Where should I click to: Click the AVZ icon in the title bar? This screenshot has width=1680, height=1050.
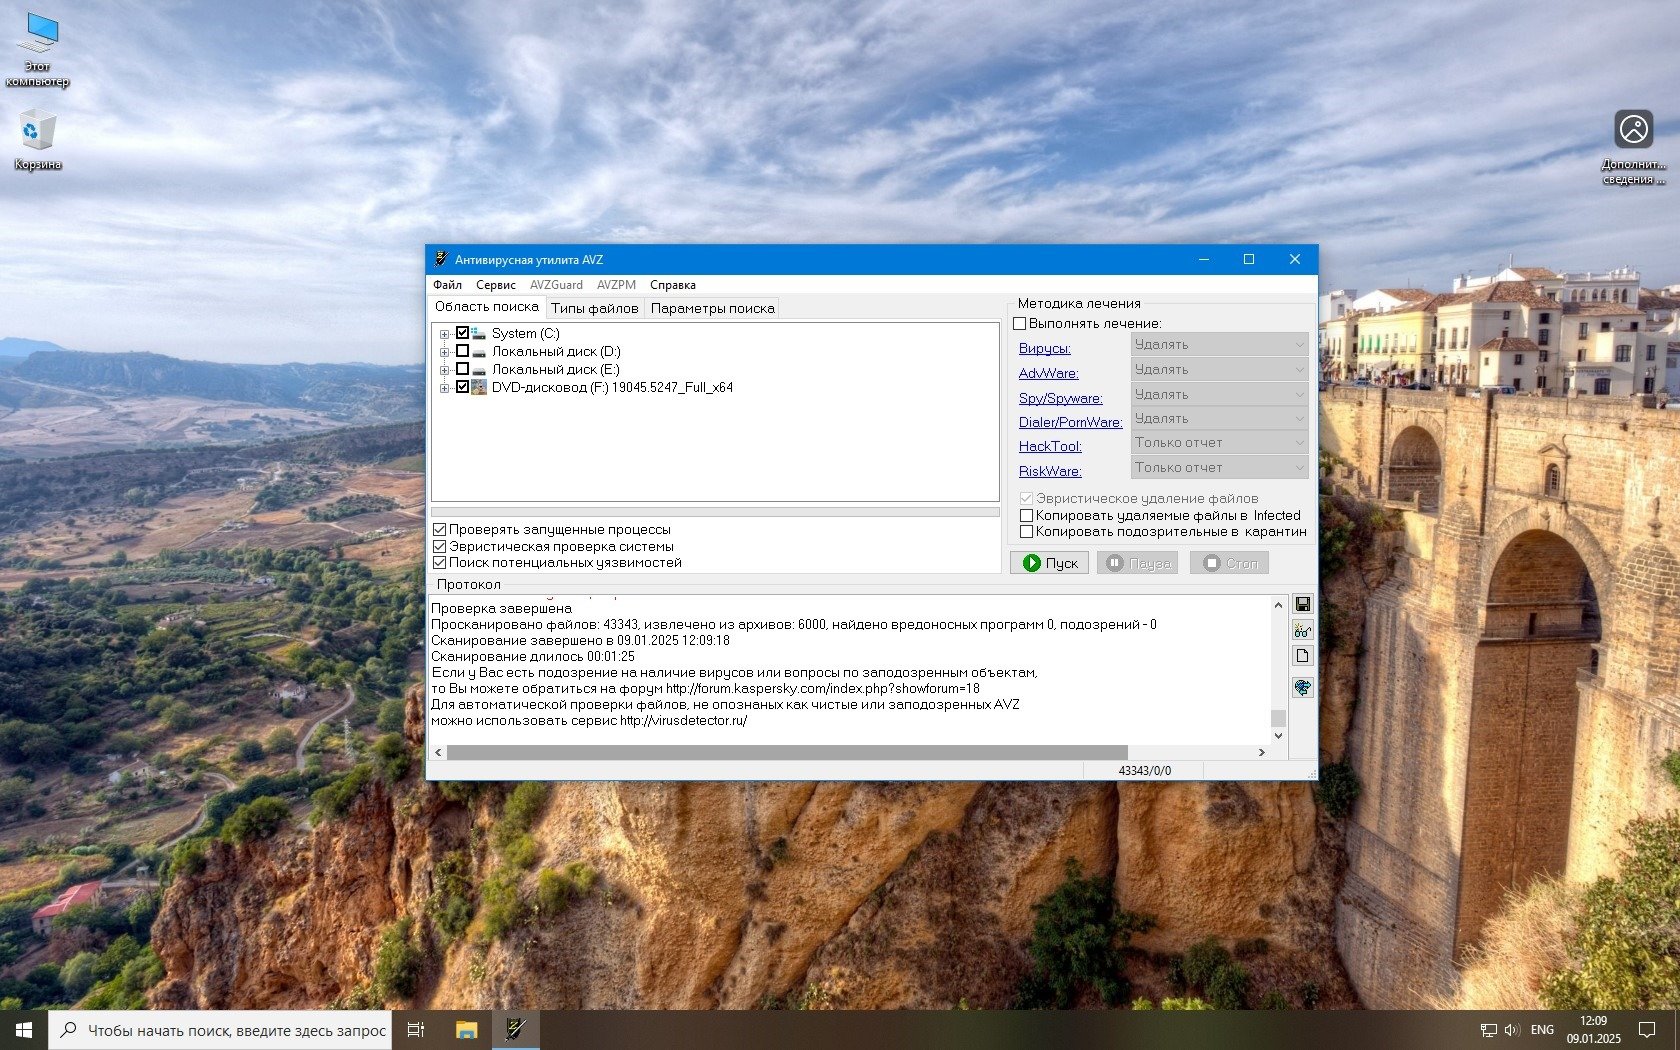[x=440, y=259]
